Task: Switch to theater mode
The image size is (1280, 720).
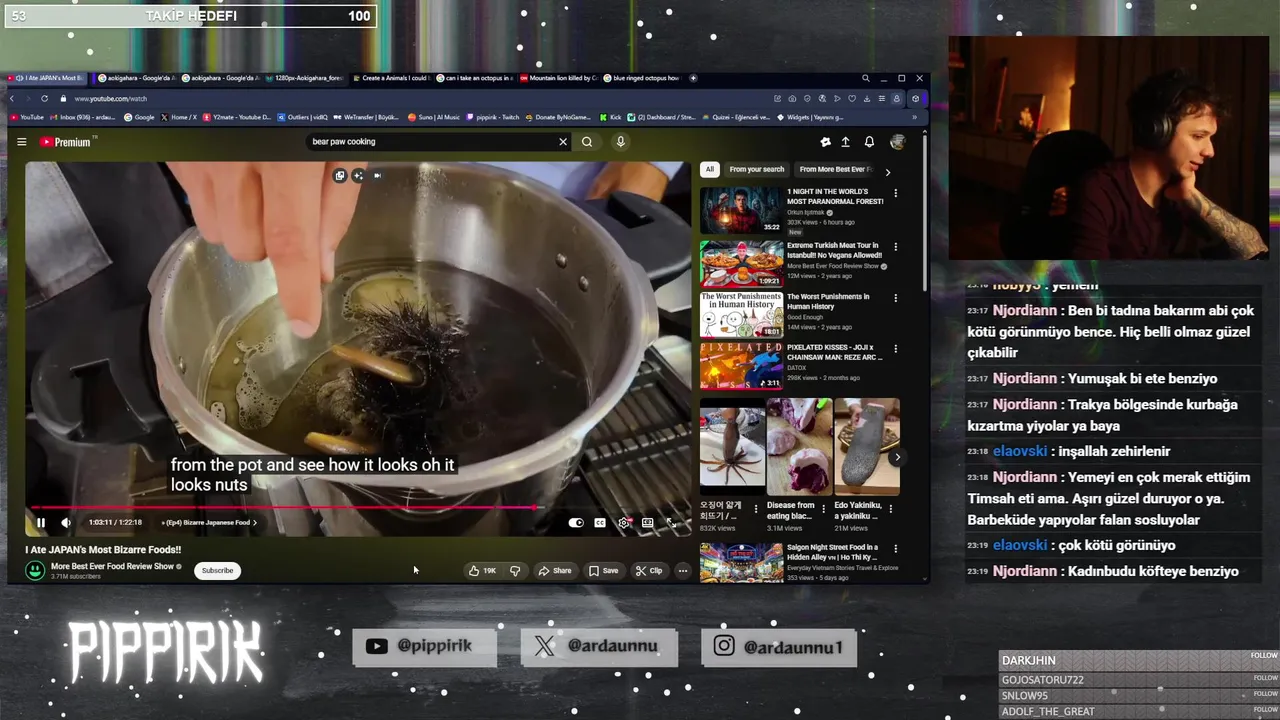Action: coord(648,522)
